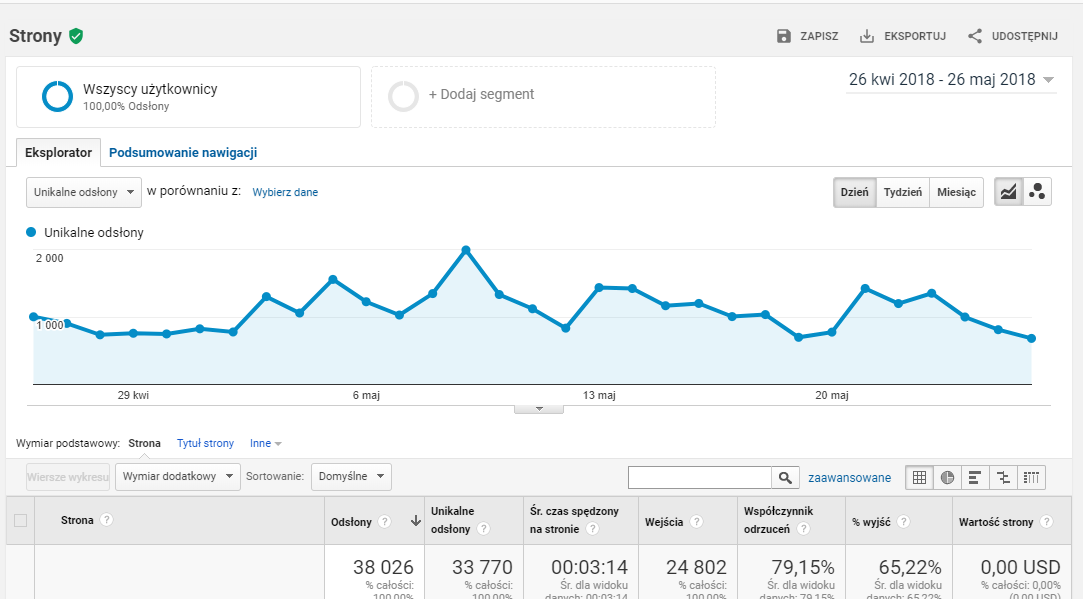1083x599 pixels.
Task: Click the Eksportuj download icon
Action: click(867, 36)
